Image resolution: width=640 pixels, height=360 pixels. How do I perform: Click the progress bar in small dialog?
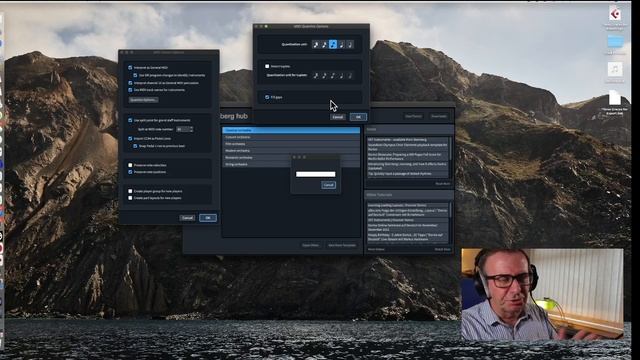(316, 174)
